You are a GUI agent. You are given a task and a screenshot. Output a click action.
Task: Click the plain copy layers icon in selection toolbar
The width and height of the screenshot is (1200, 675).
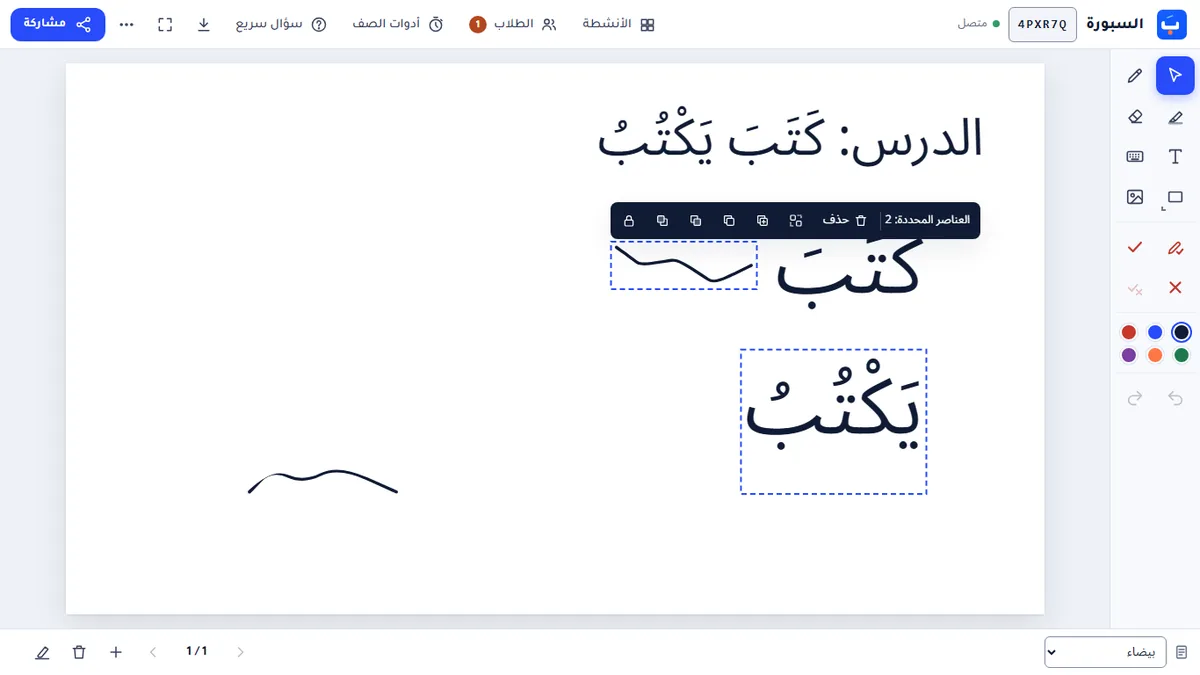point(729,220)
